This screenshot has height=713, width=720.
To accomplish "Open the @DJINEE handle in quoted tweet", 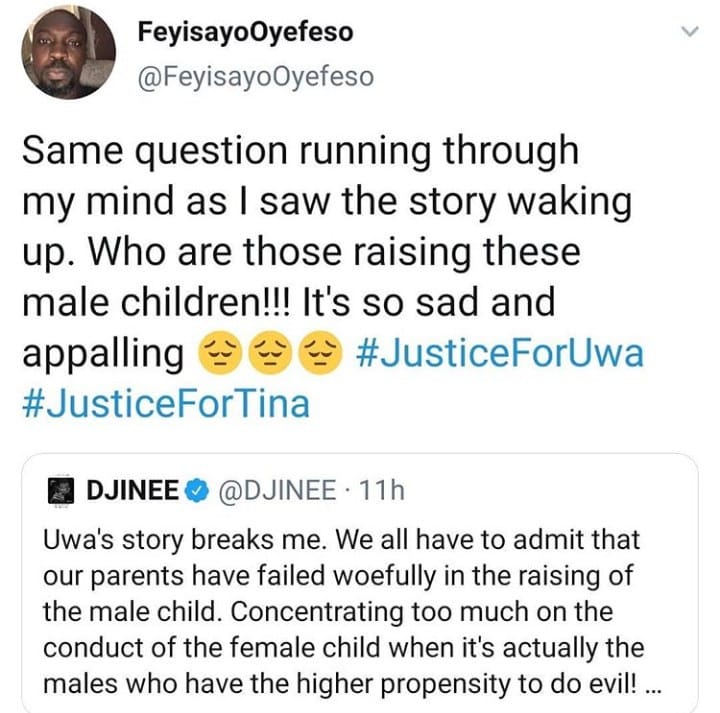I will click(271, 489).
